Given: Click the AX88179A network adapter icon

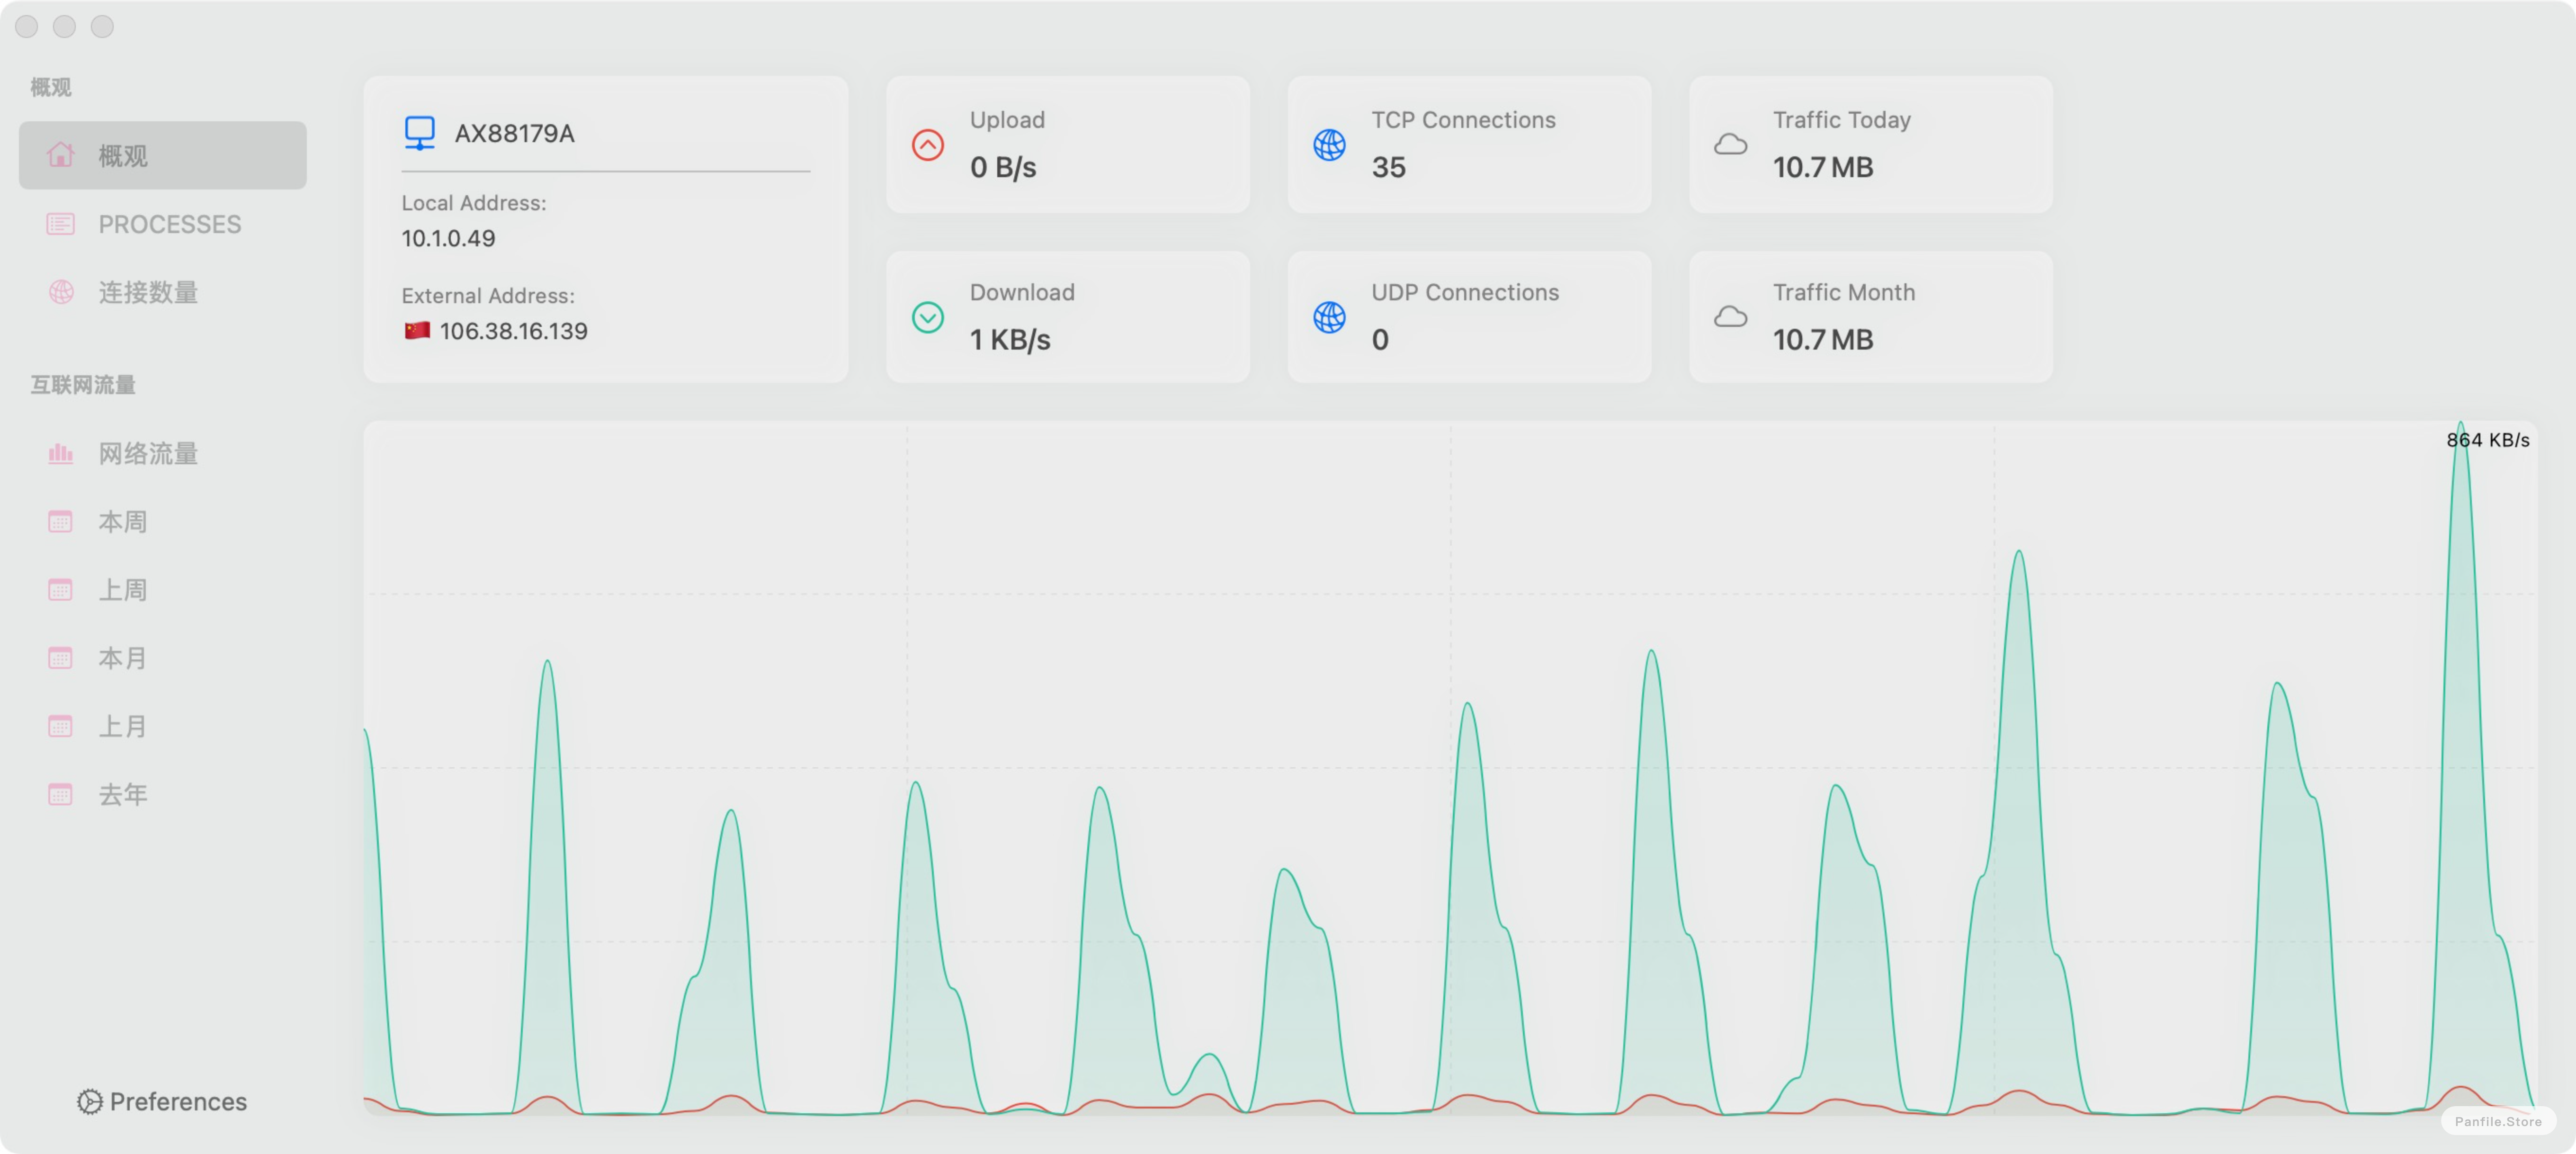Looking at the screenshot, I should (419, 133).
